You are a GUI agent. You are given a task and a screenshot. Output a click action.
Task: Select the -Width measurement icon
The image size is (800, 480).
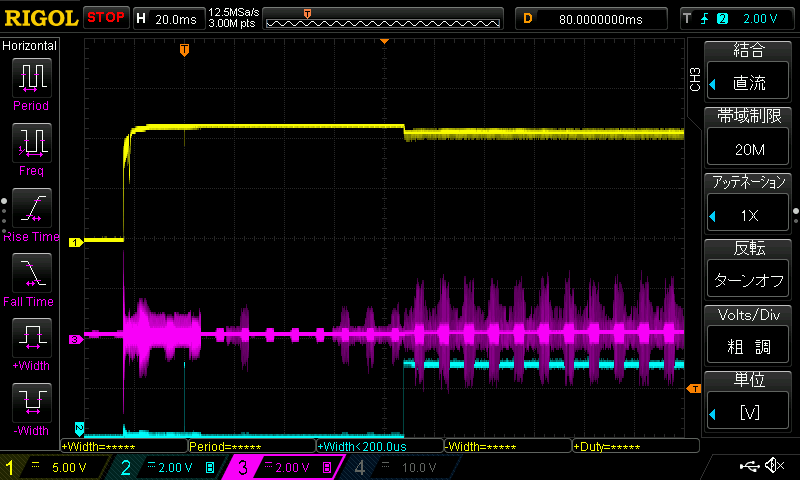pyautogui.click(x=32, y=402)
